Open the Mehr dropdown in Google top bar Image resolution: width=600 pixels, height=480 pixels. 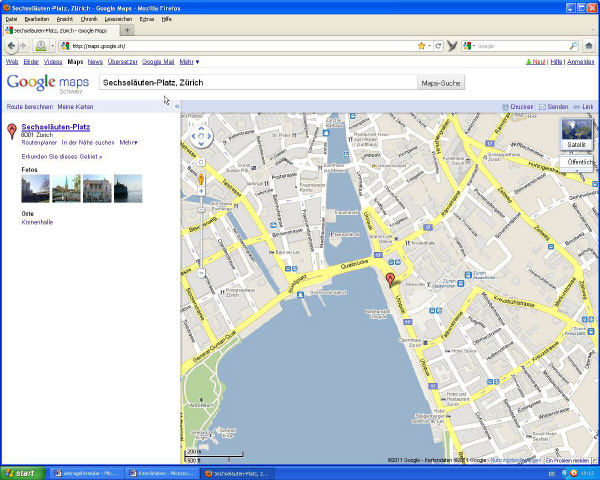point(189,62)
